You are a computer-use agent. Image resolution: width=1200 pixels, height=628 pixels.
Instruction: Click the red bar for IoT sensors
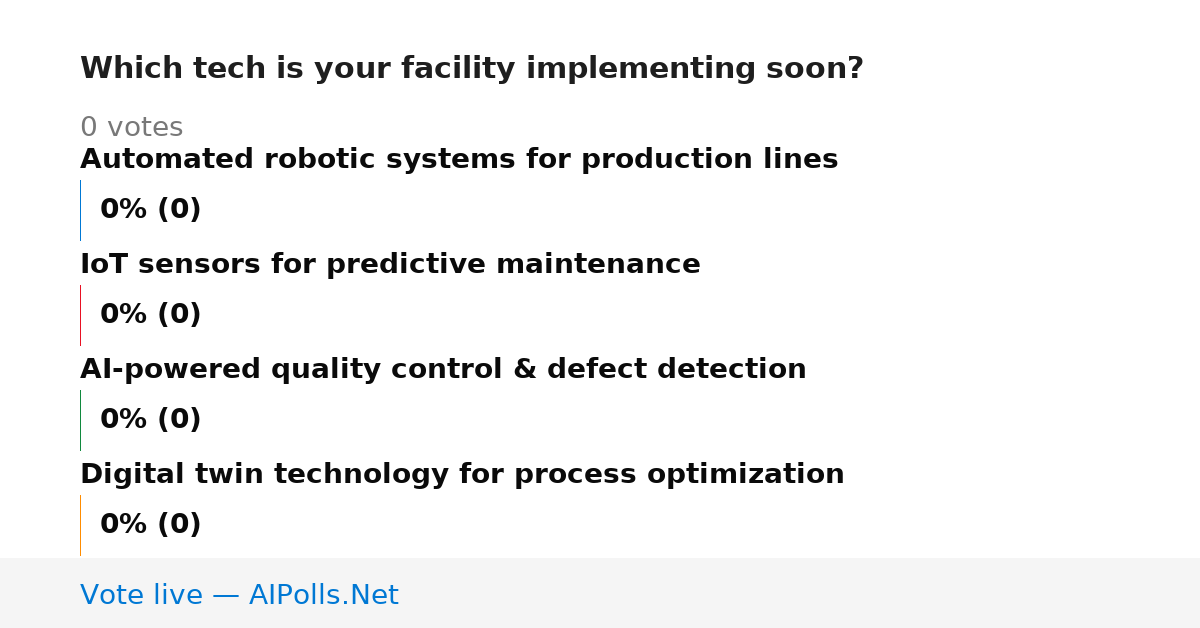[80, 315]
